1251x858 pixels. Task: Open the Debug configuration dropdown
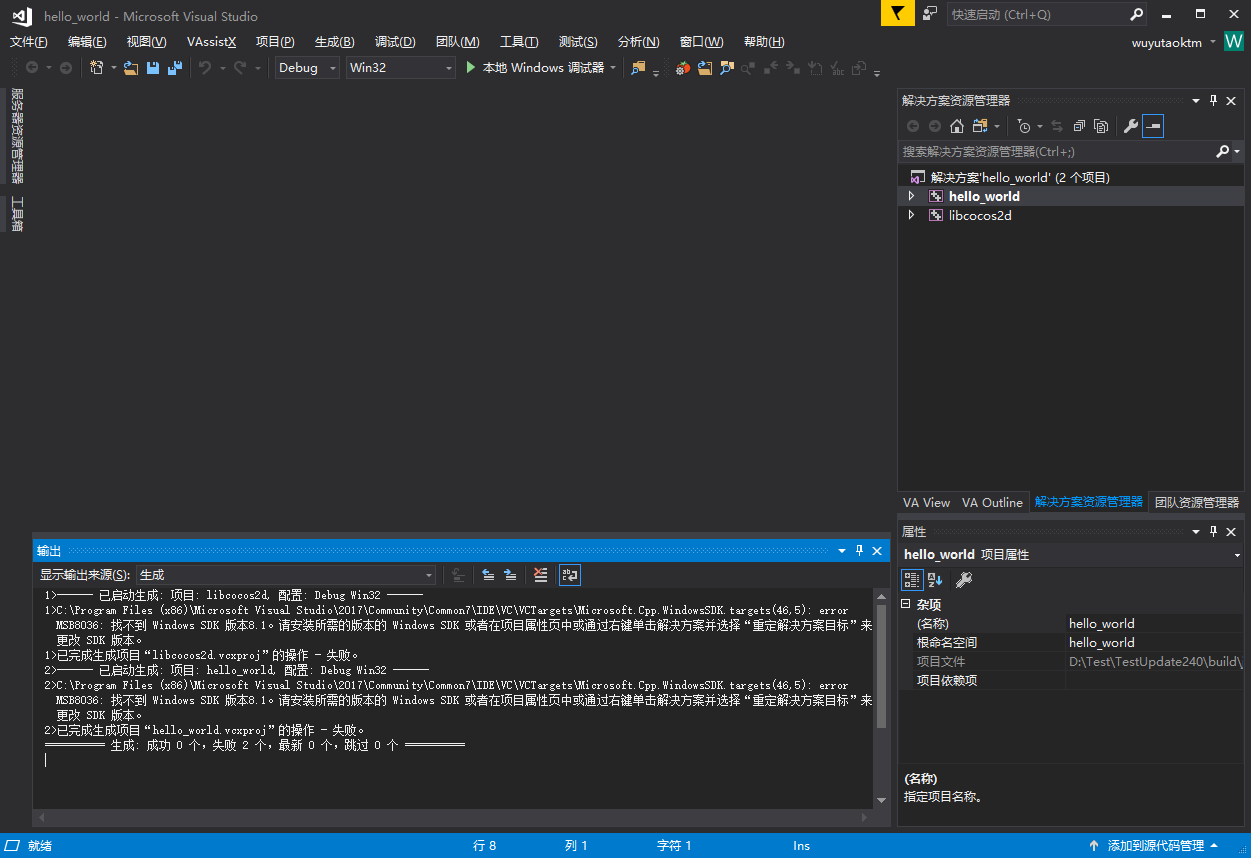pyautogui.click(x=307, y=68)
